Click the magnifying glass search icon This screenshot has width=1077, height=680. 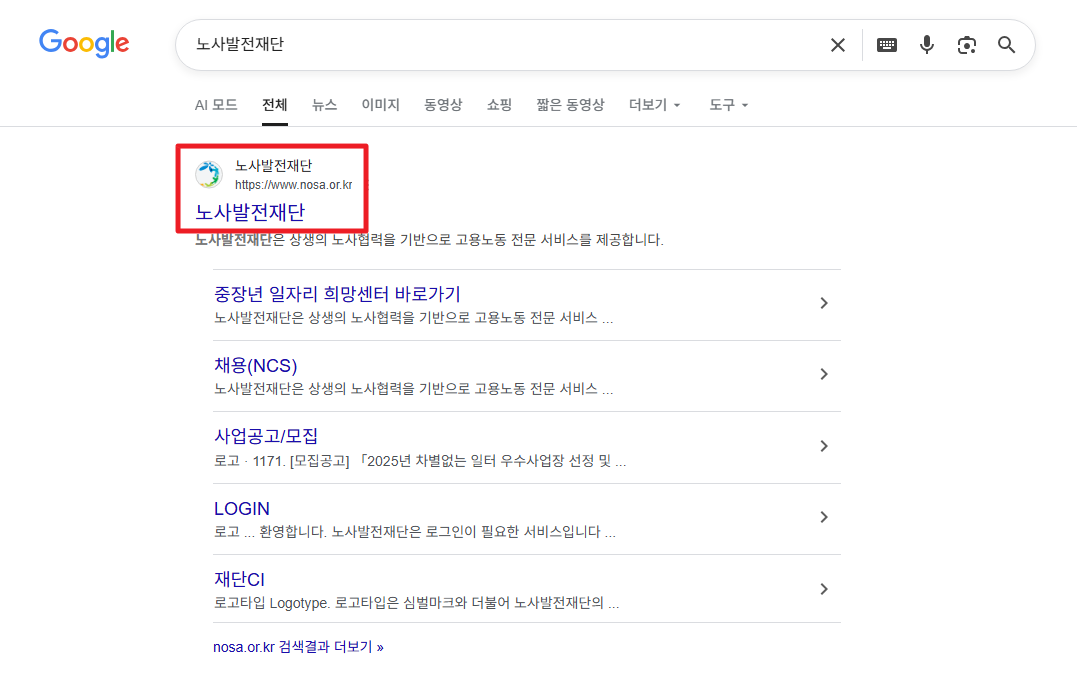1006,44
